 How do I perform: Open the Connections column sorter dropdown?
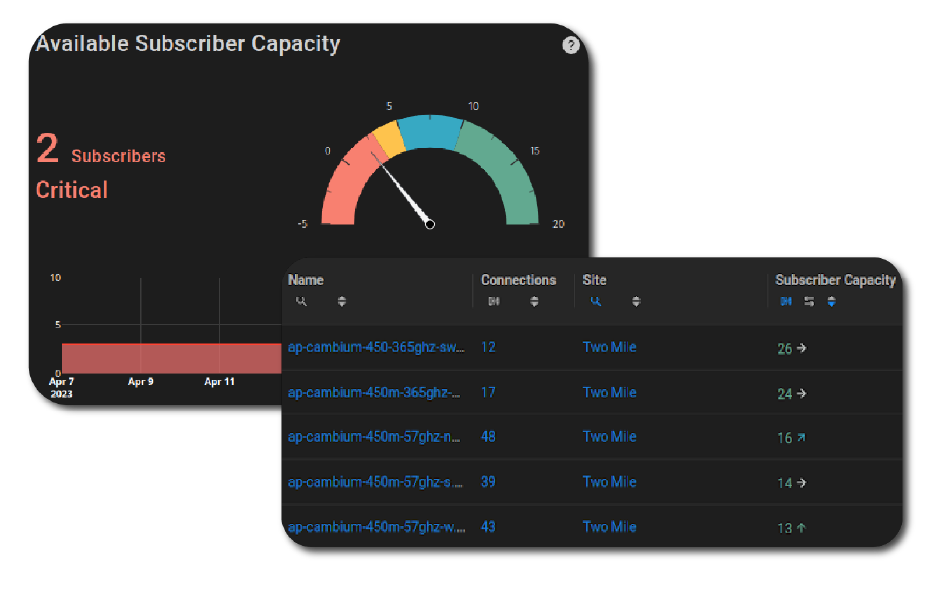coord(534,300)
